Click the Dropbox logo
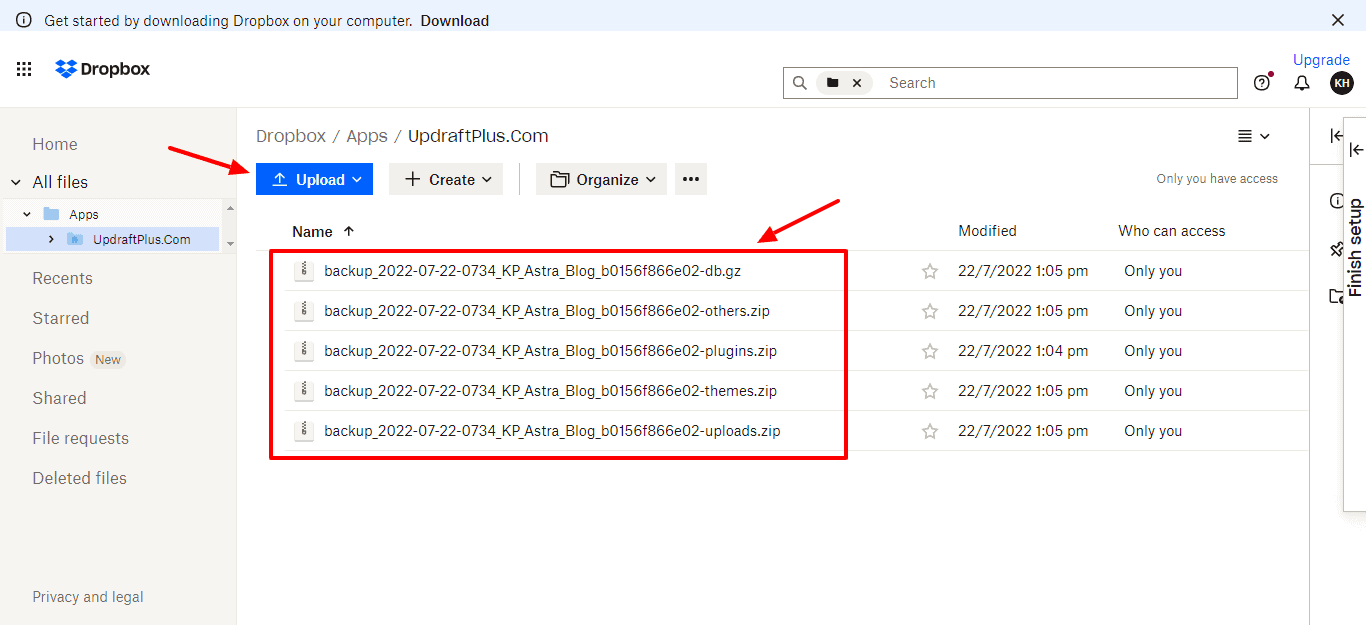This screenshot has width=1366, height=625. coord(103,69)
